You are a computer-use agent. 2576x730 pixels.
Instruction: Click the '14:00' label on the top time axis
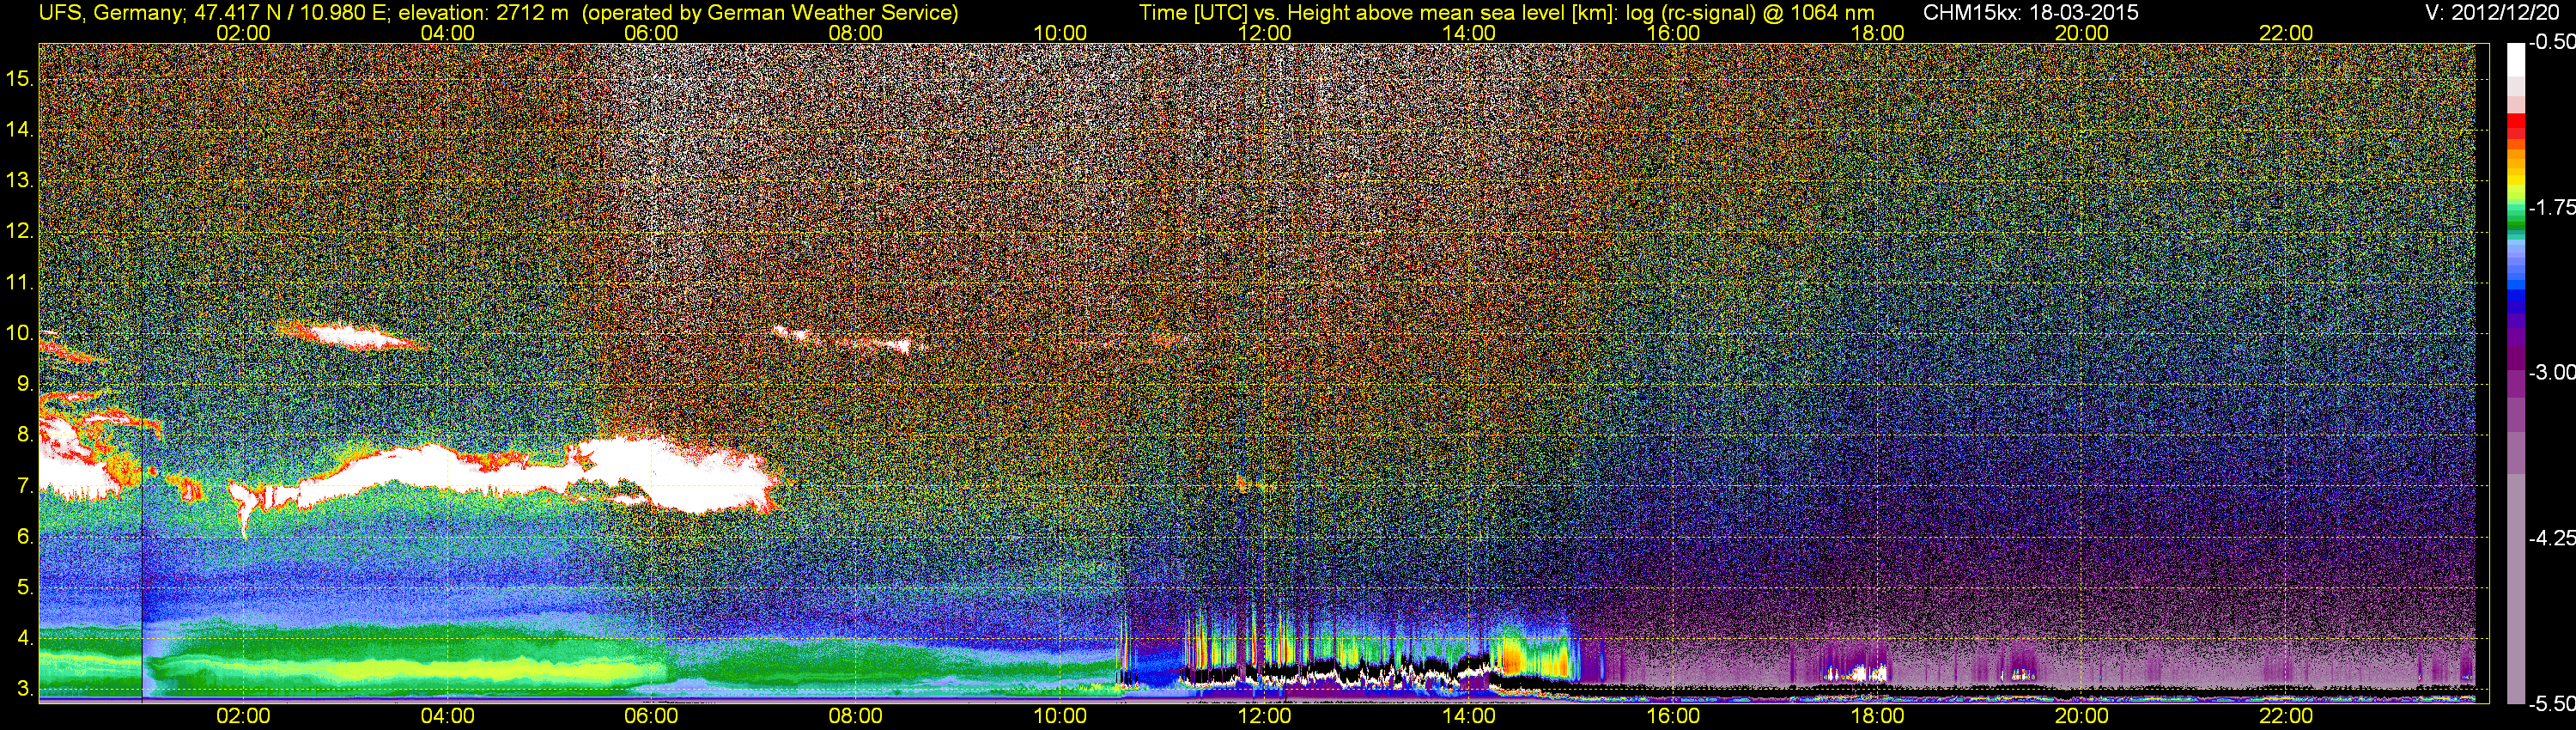tap(1469, 33)
